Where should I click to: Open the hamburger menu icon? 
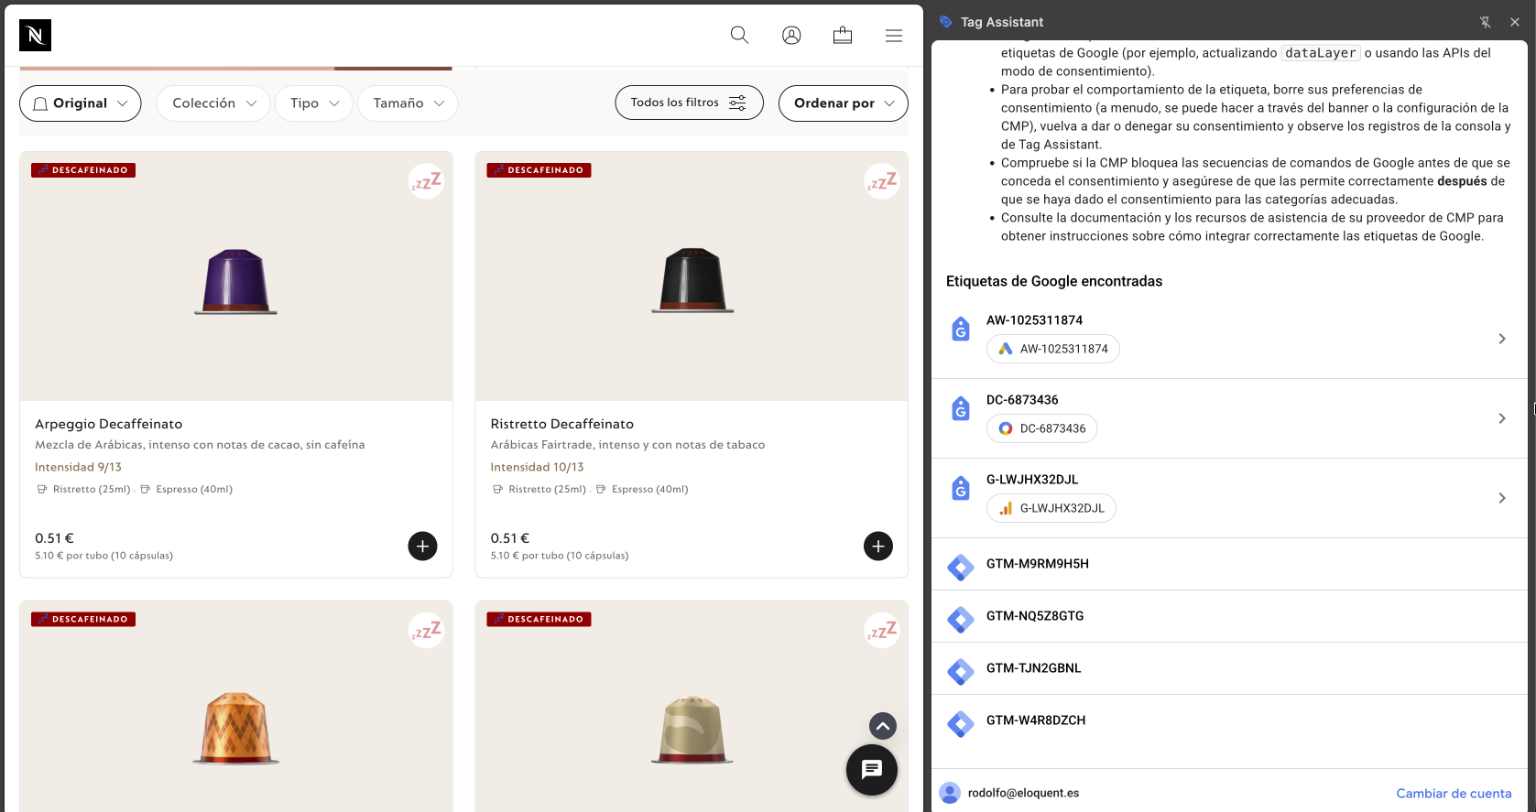(x=894, y=36)
